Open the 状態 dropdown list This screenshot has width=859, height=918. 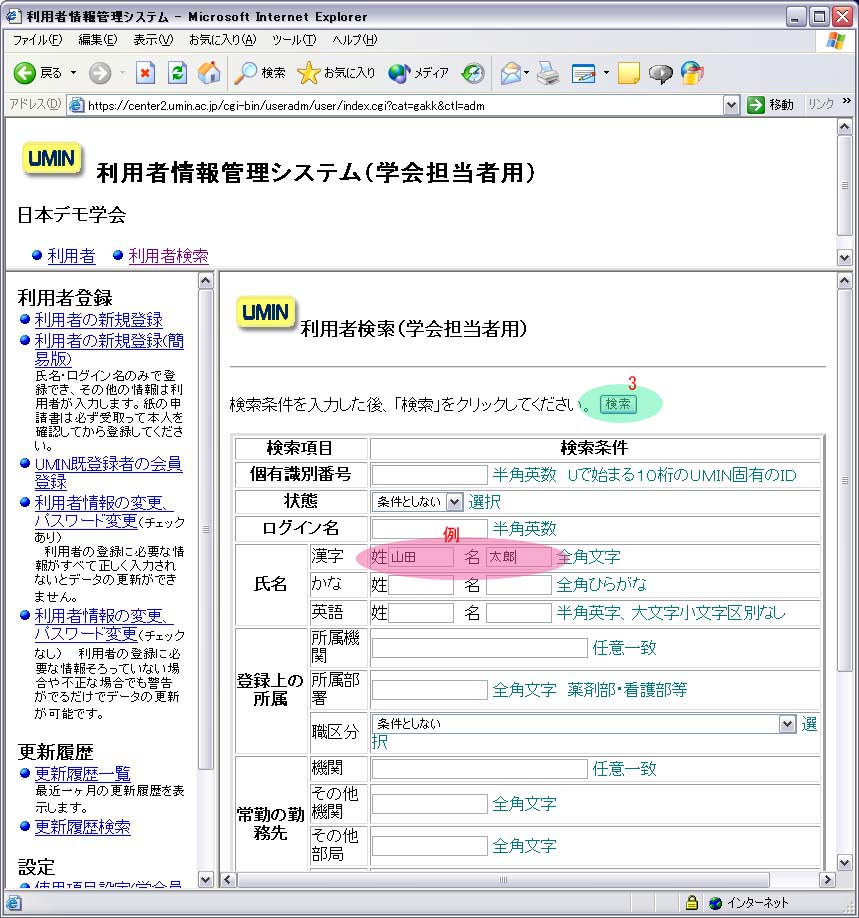point(454,502)
